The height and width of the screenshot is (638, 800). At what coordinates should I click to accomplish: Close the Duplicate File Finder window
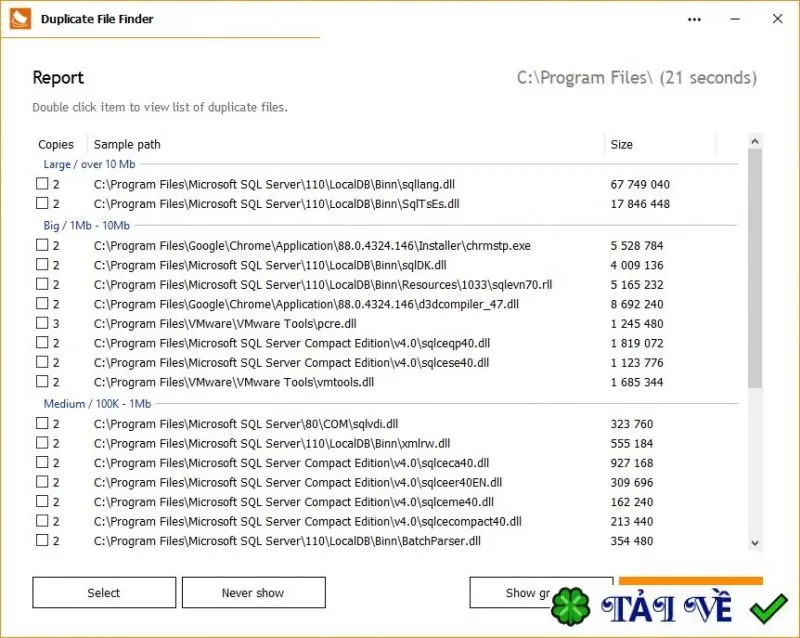point(777,19)
